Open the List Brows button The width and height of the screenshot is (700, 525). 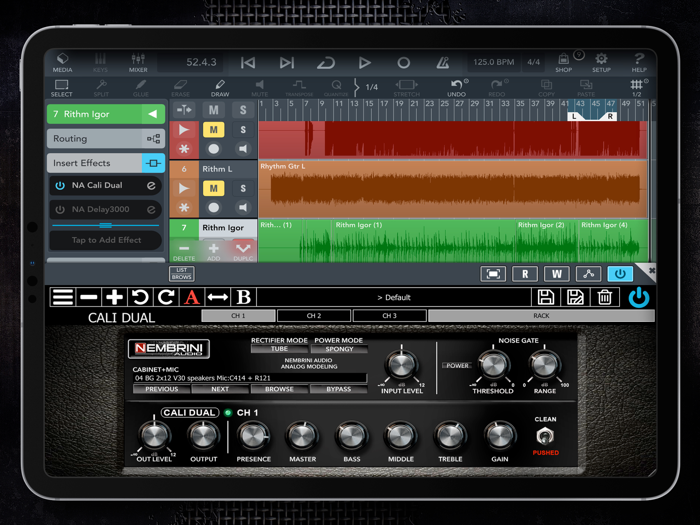[182, 274]
